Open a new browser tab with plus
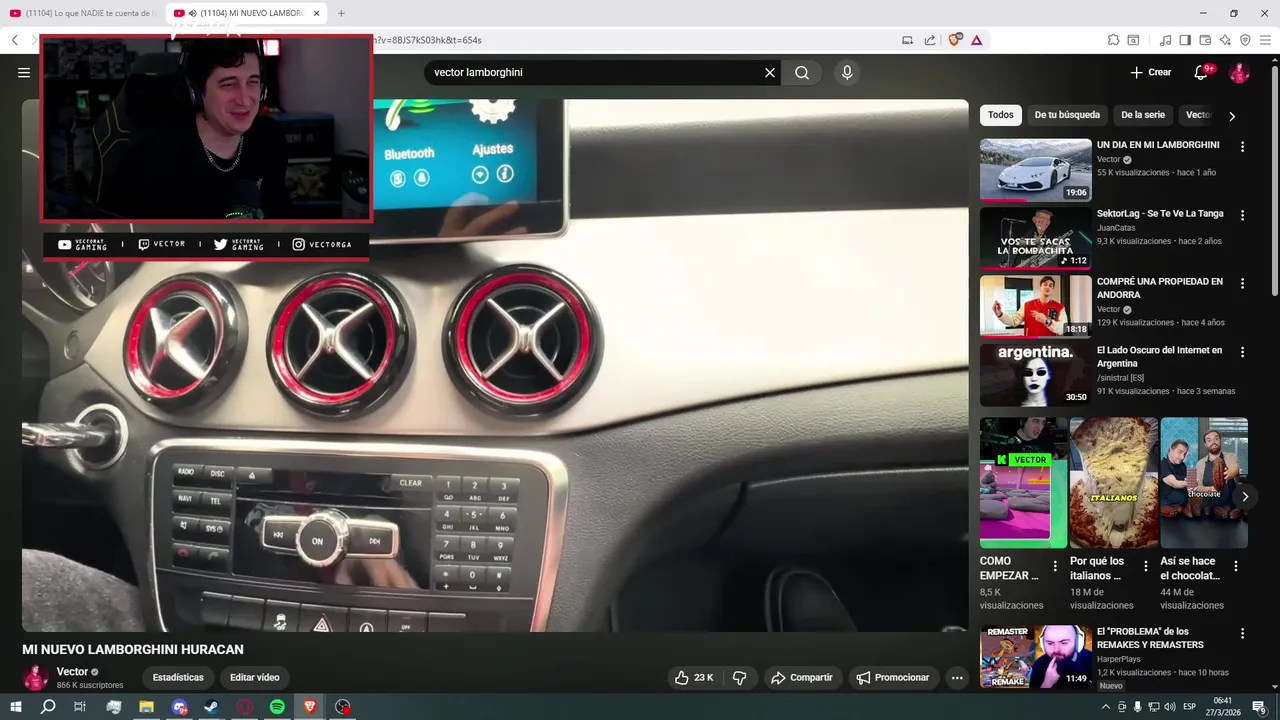Screen dimensions: 1280x720 pos(341,13)
